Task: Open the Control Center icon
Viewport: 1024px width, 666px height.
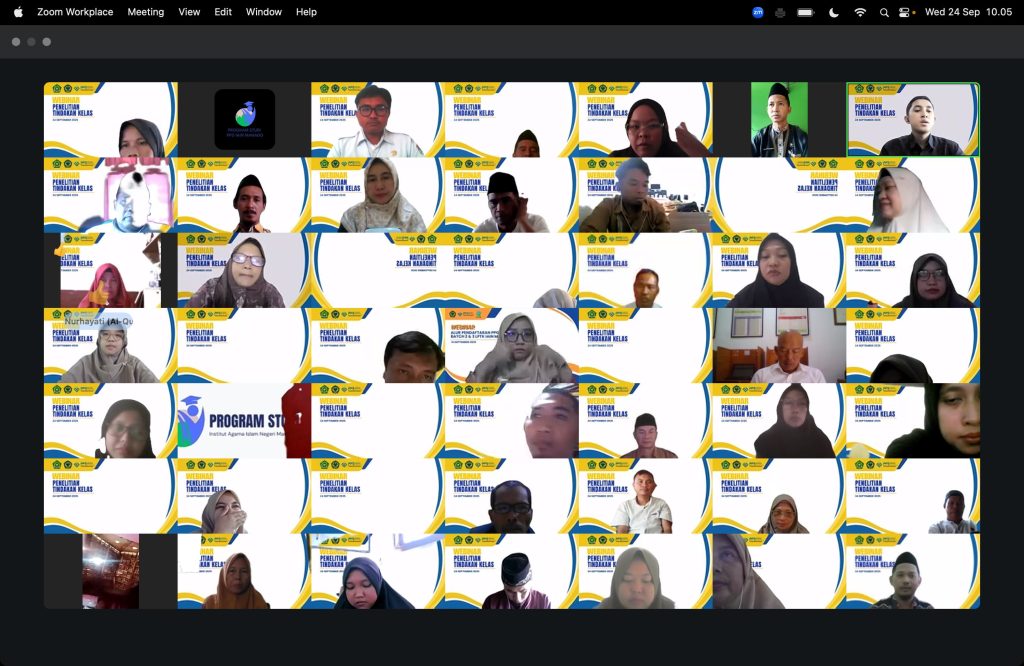Action: point(906,12)
